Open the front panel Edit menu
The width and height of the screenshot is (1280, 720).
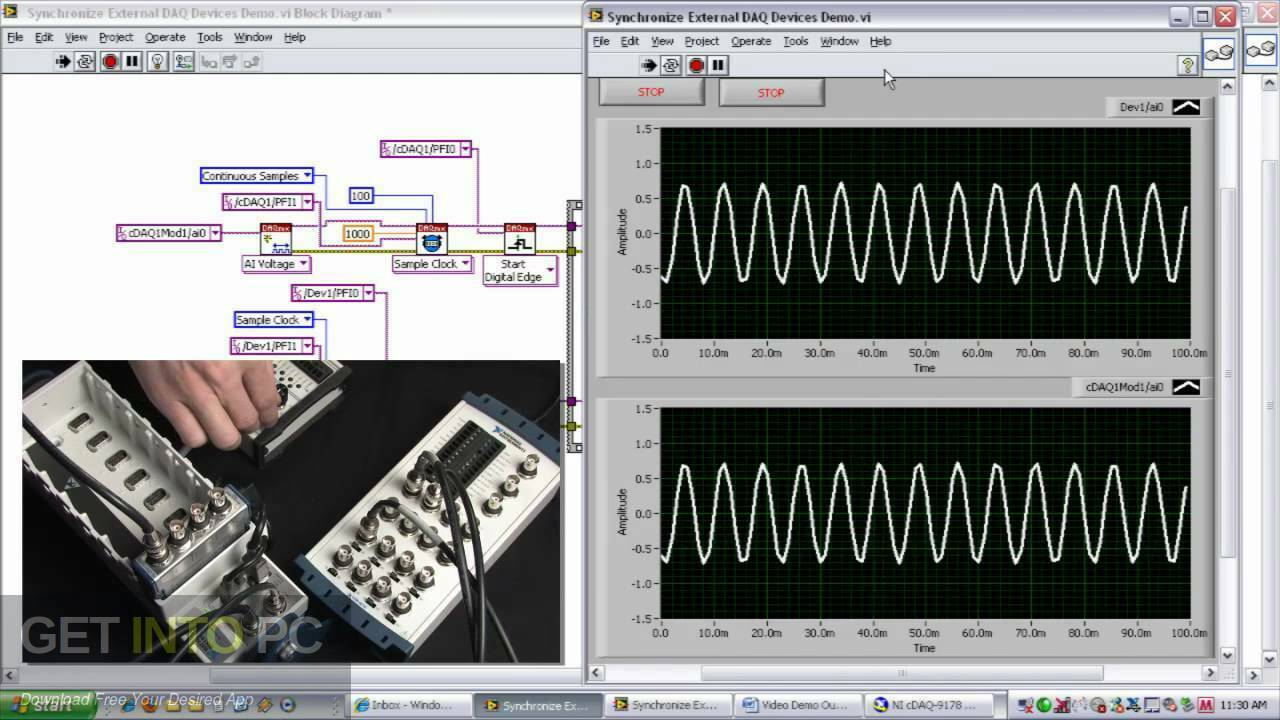pyautogui.click(x=630, y=41)
